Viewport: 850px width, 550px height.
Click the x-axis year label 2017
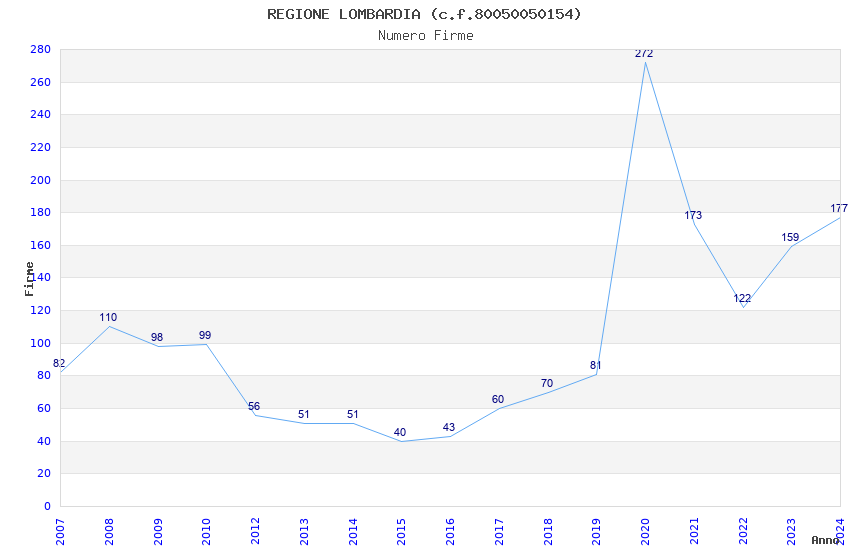pyautogui.click(x=499, y=532)
